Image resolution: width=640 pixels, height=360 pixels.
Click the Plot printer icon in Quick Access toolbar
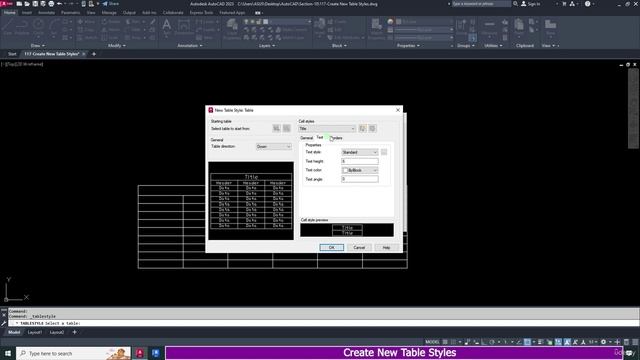coord(51,4)
